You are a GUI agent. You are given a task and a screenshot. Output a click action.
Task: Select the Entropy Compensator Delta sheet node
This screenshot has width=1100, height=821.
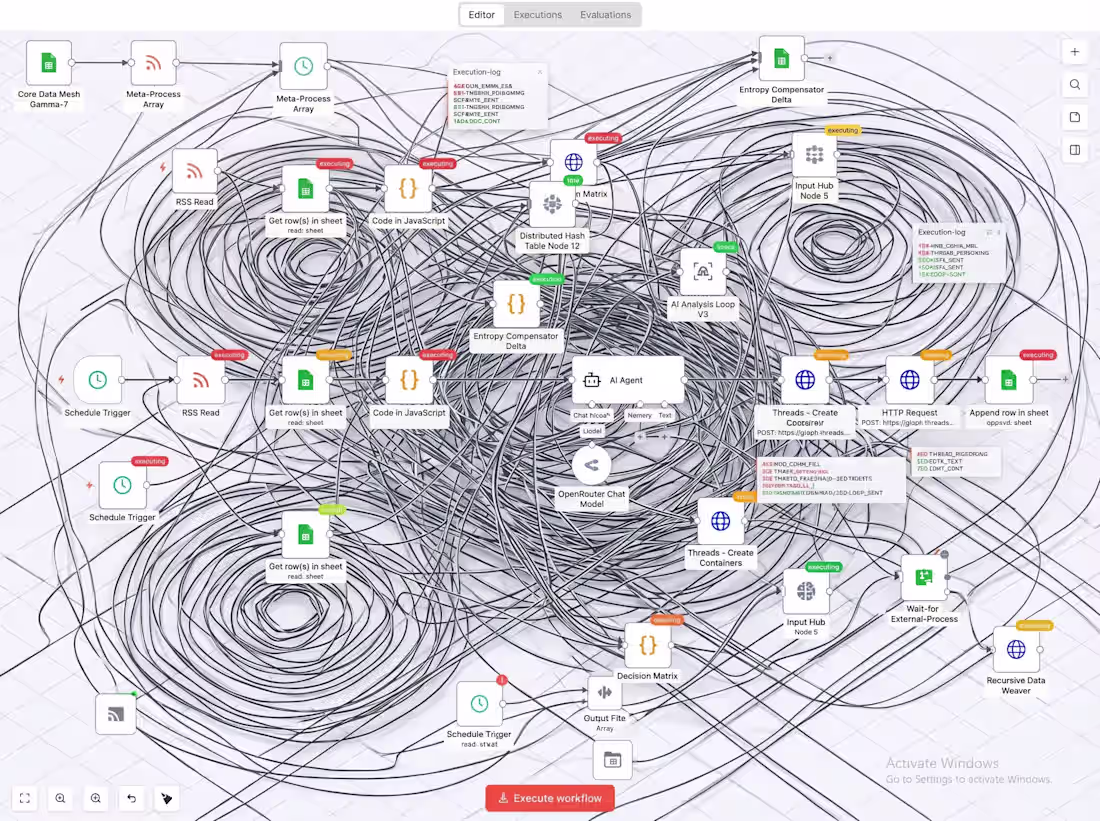point(782,59)
